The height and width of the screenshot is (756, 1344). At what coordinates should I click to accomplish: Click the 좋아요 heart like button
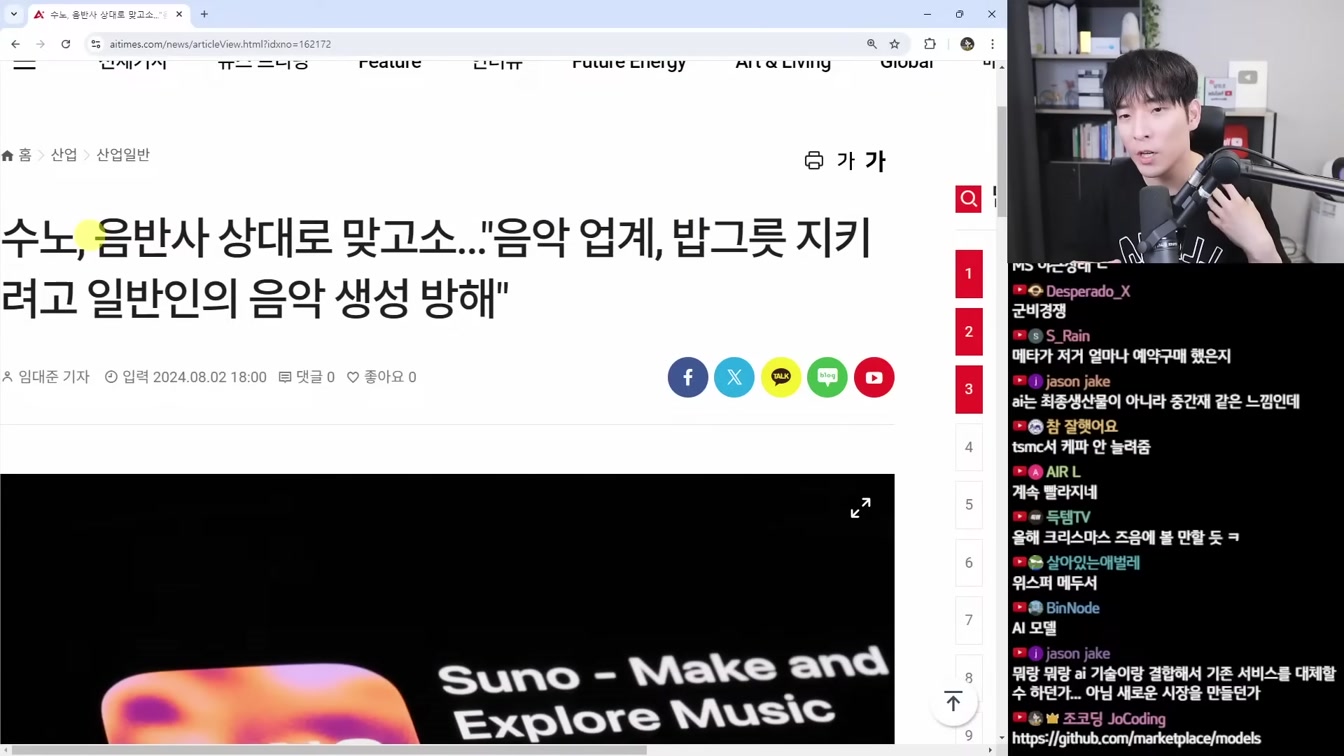point(381,377)
